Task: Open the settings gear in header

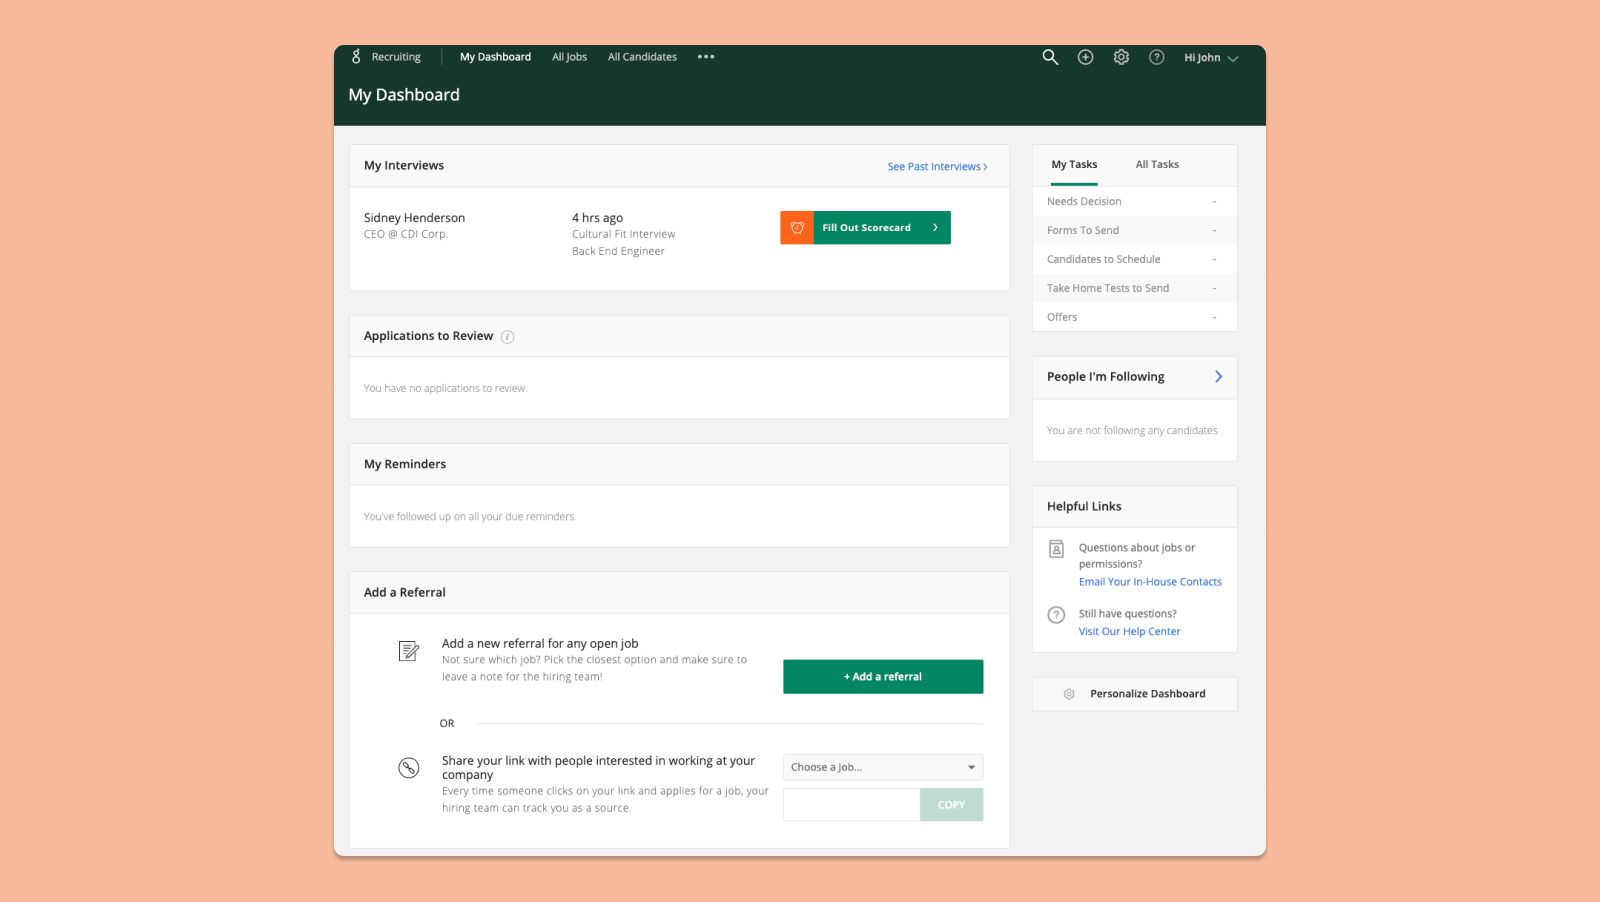Action: [1121, 57]
